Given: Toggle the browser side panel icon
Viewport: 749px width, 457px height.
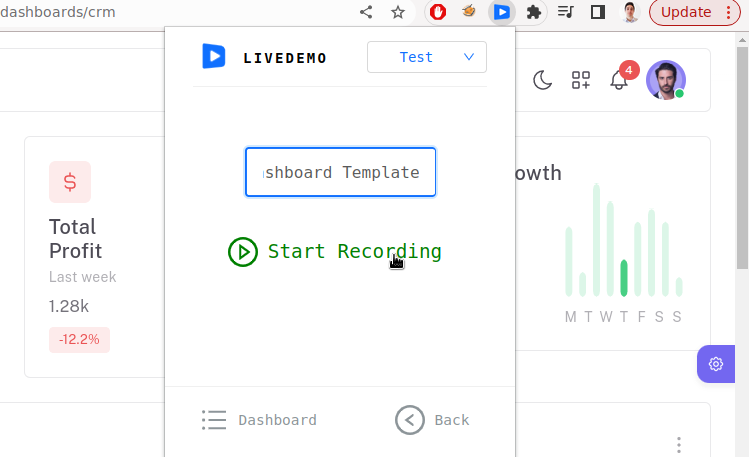Looking at the screenshot, I should pos(598,12).
